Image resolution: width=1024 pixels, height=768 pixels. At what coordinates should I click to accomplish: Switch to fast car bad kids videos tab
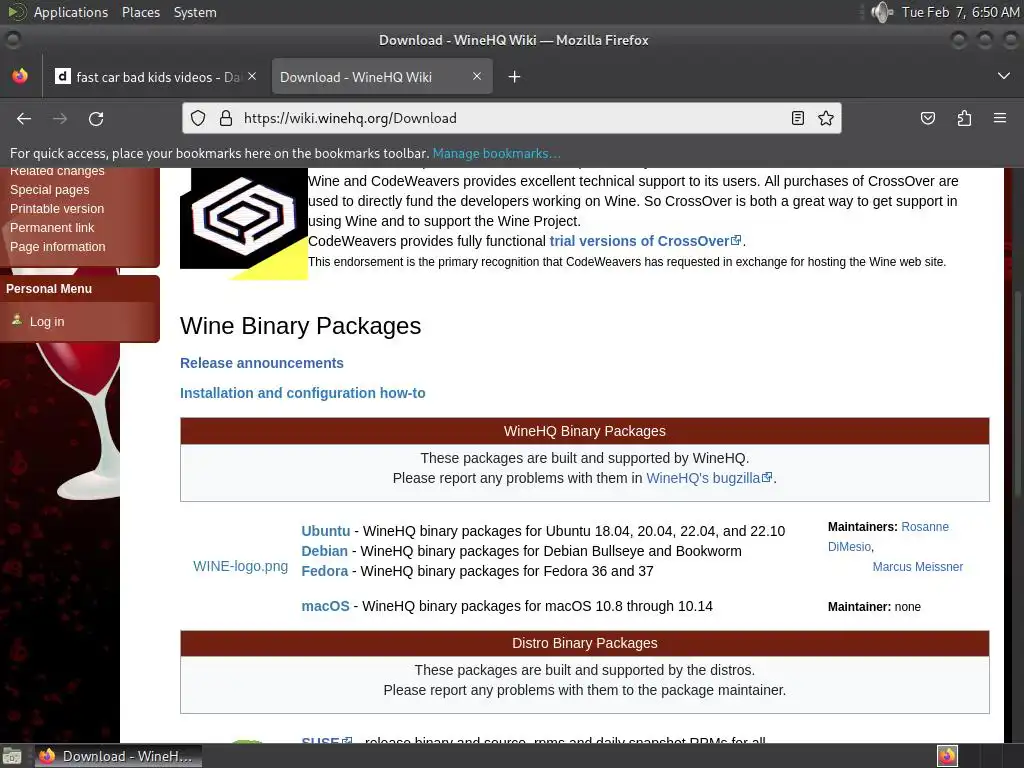coord(157,77)
